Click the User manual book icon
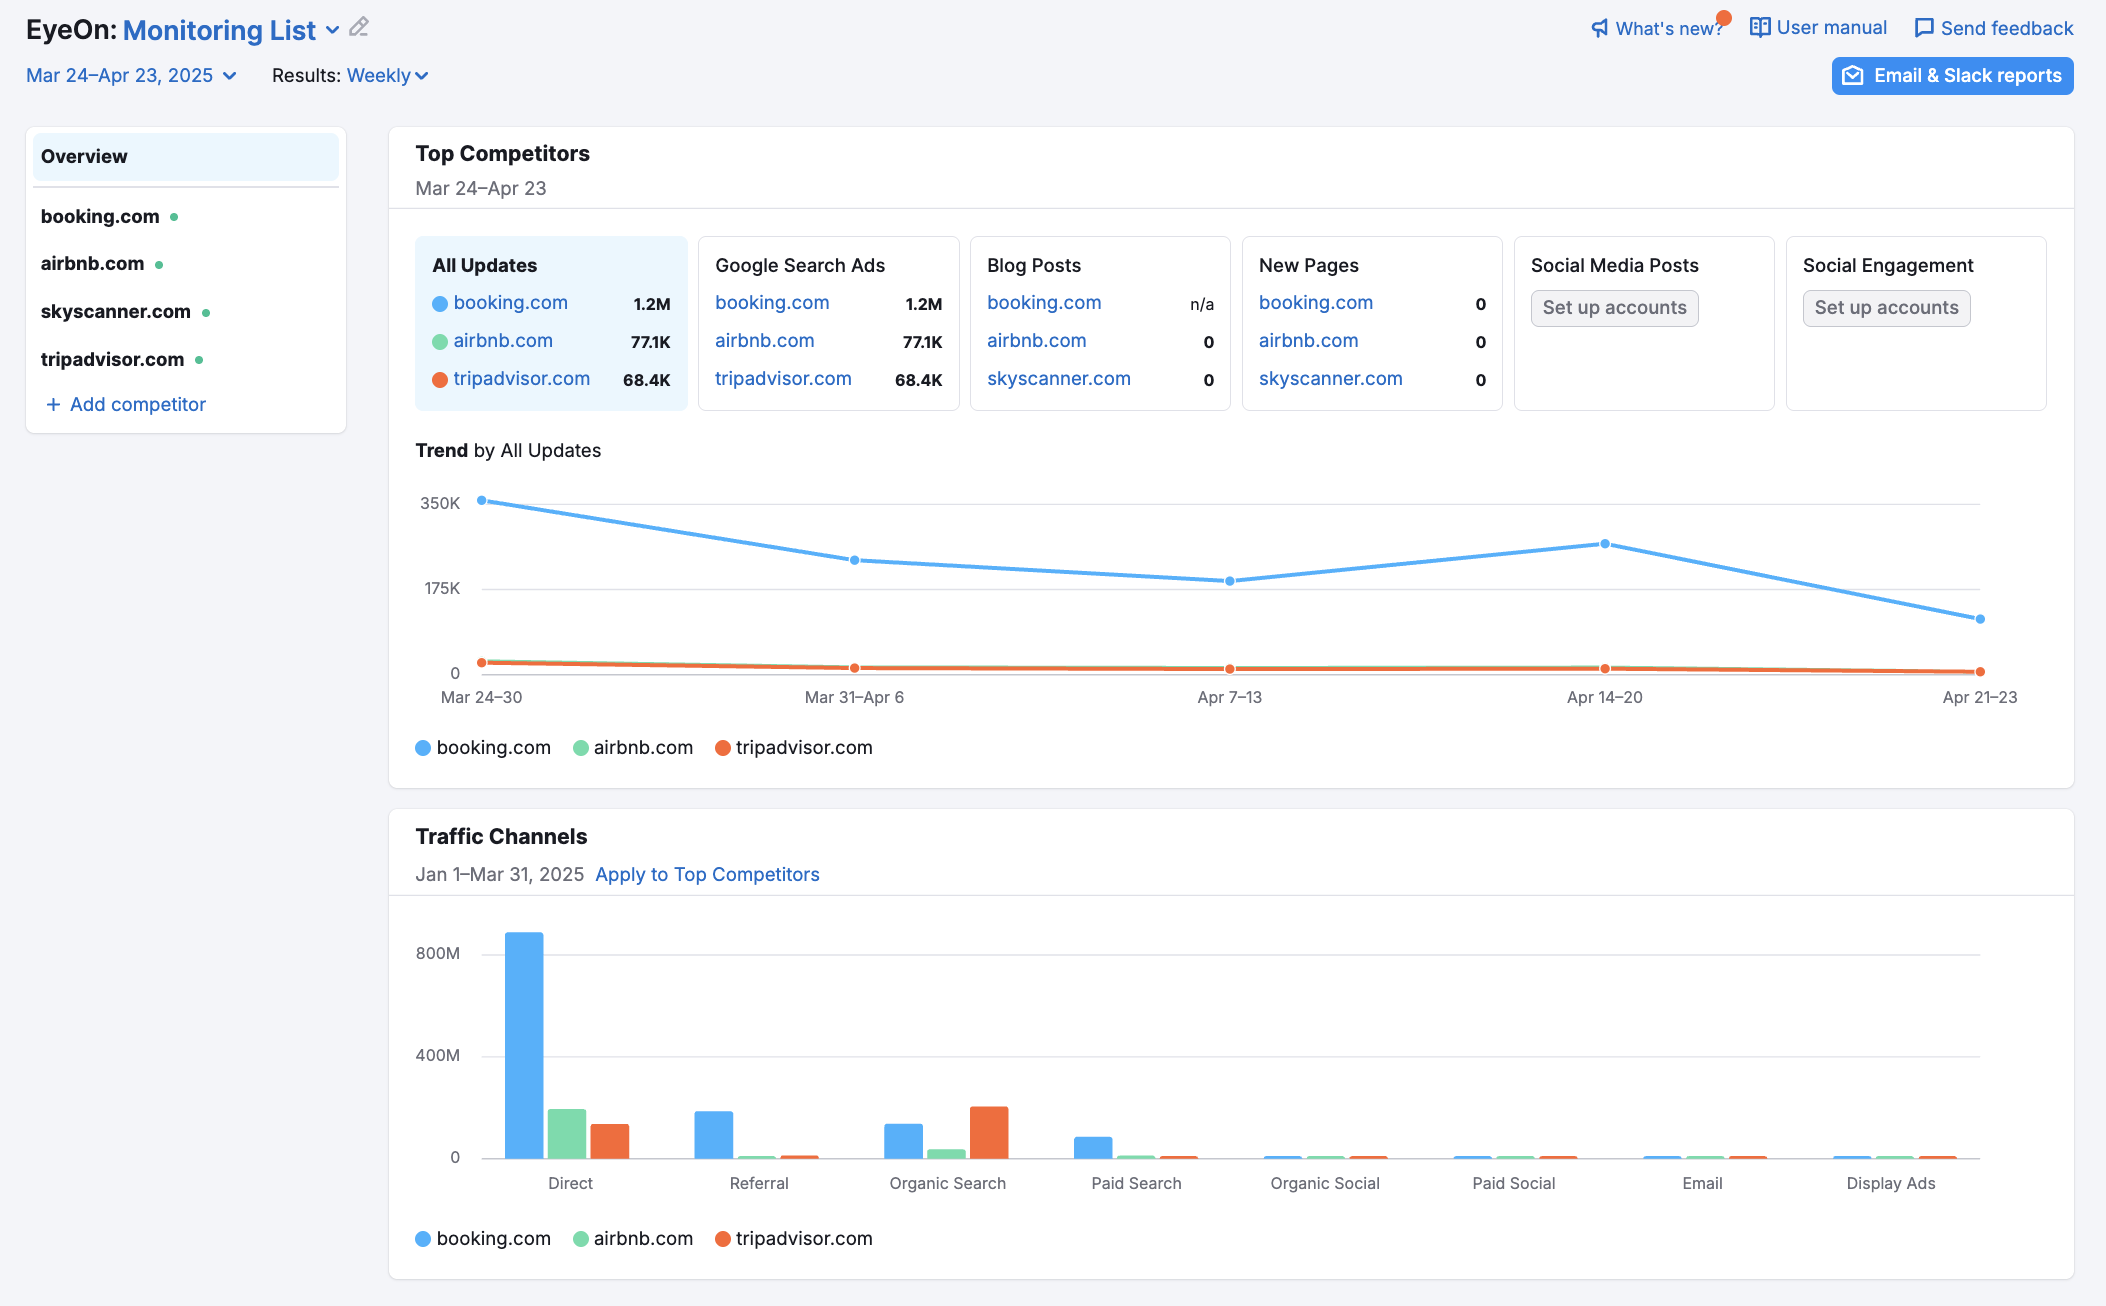The height and width of the screenshot is (1306, 2106). point(1760,27)
